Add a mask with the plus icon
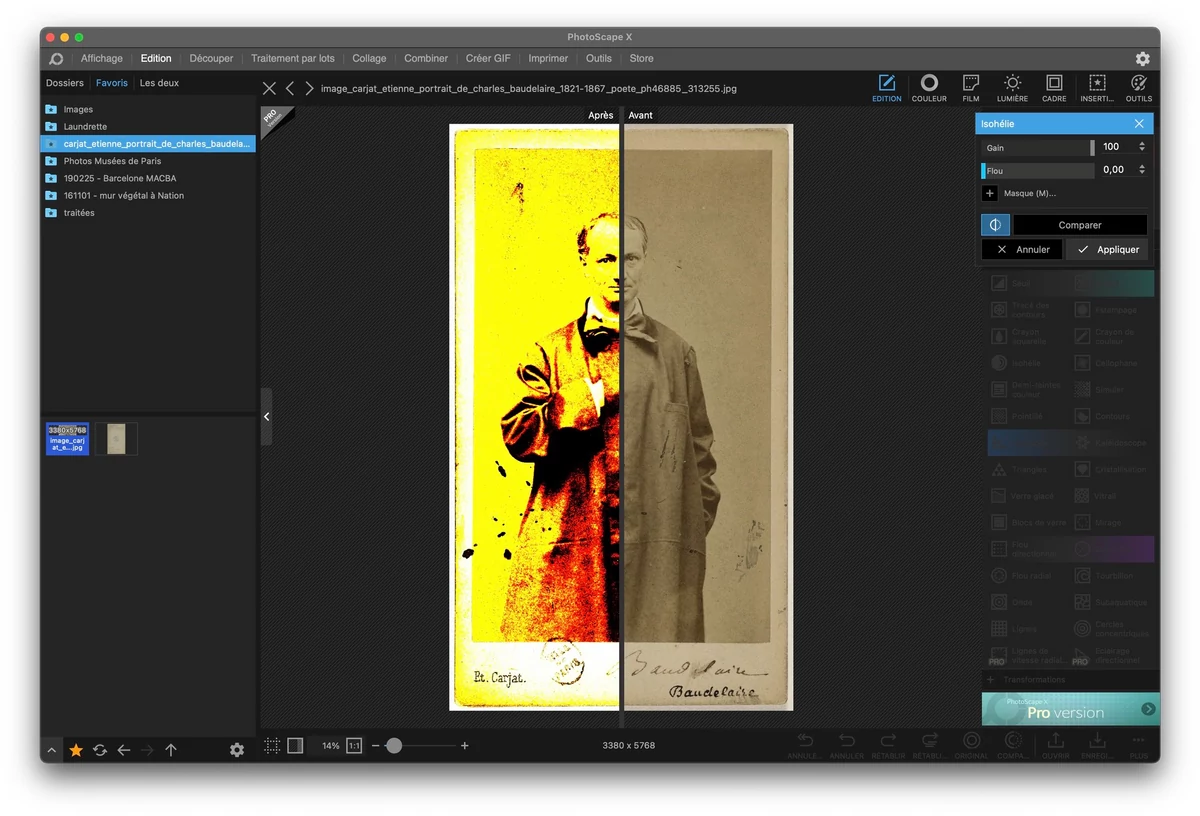This screenshot has width=1200, height=816. click(990, 193)
